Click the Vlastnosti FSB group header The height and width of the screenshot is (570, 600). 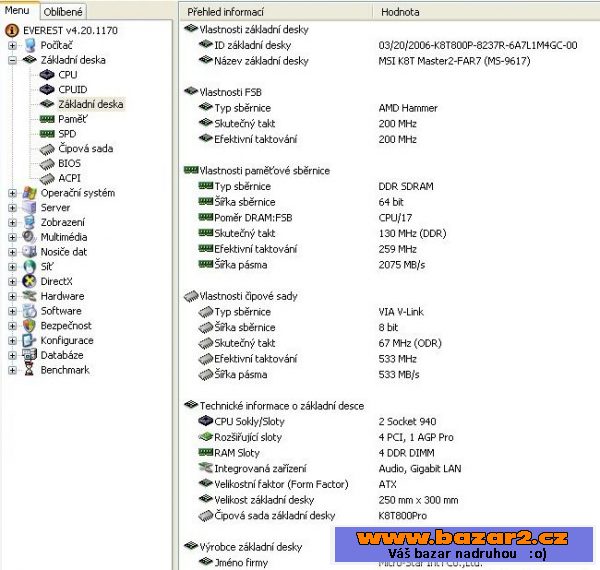pos(223,92)
